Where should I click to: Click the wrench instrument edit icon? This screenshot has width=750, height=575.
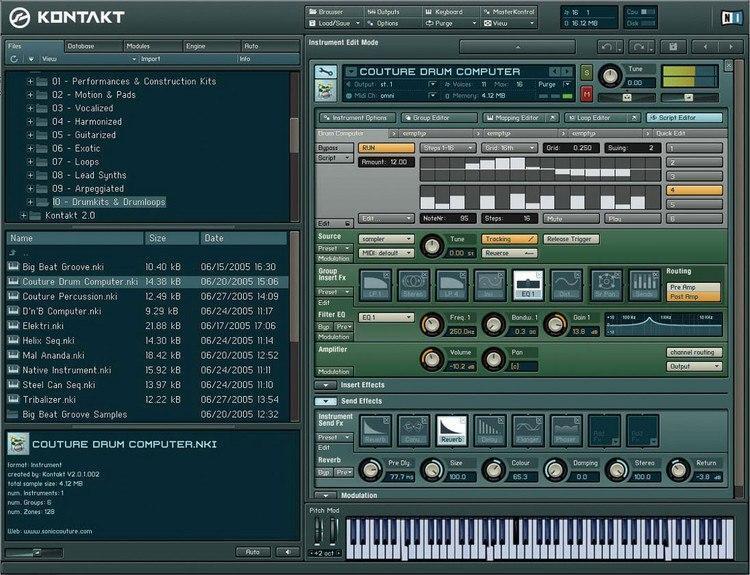pyautogui.click(x=324, y=72)
